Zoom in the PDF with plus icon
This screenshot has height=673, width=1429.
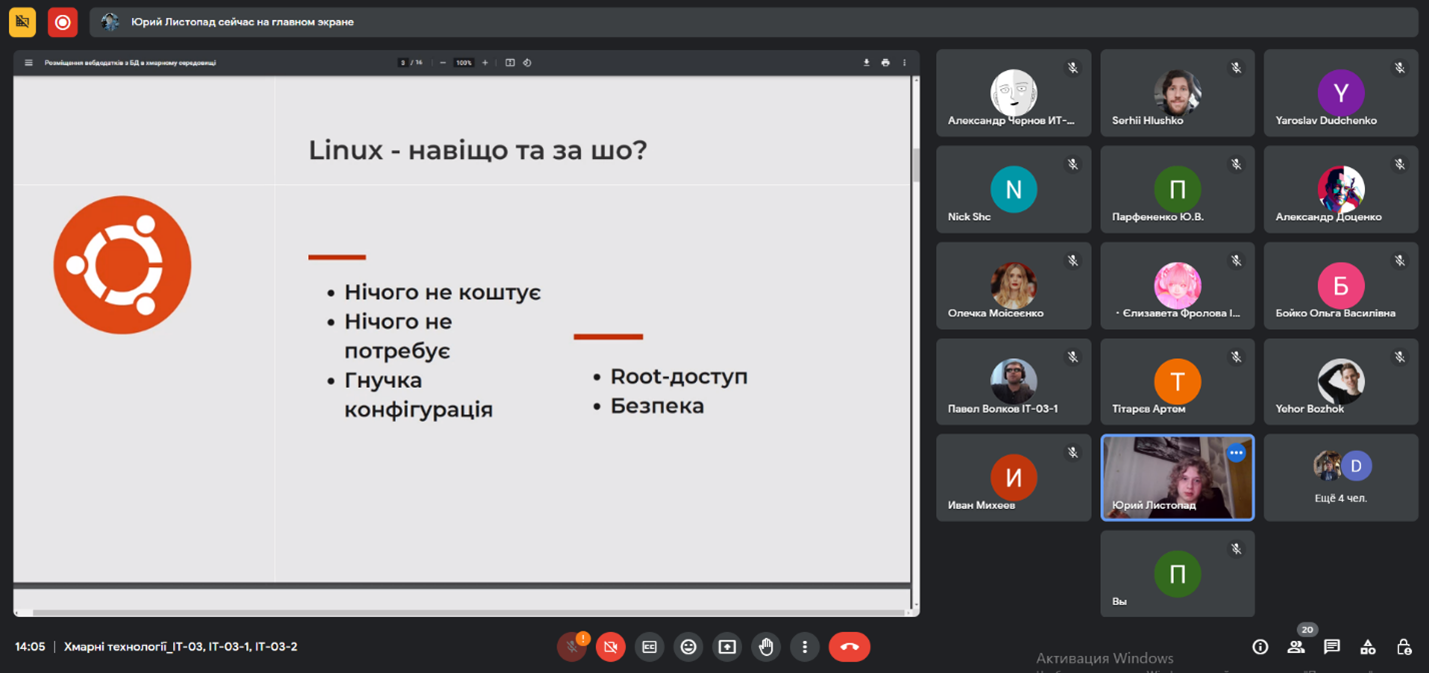(x=485, y=63)
